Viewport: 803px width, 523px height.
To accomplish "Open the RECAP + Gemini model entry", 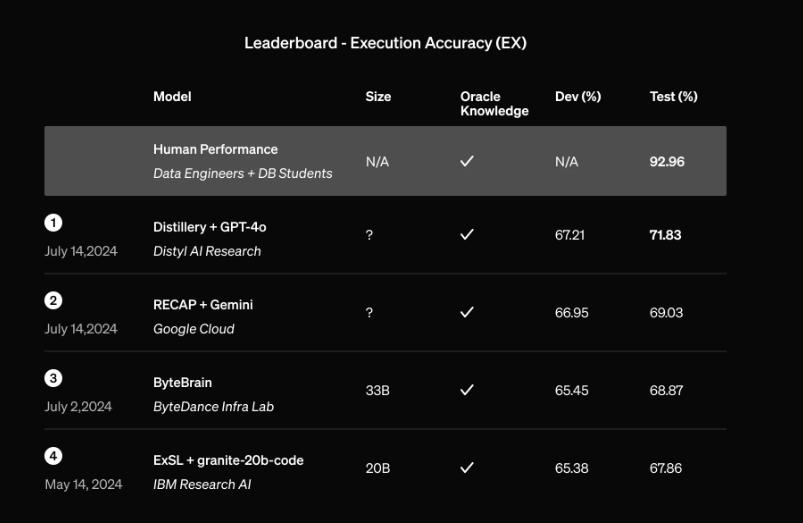I will pos(203,305).
